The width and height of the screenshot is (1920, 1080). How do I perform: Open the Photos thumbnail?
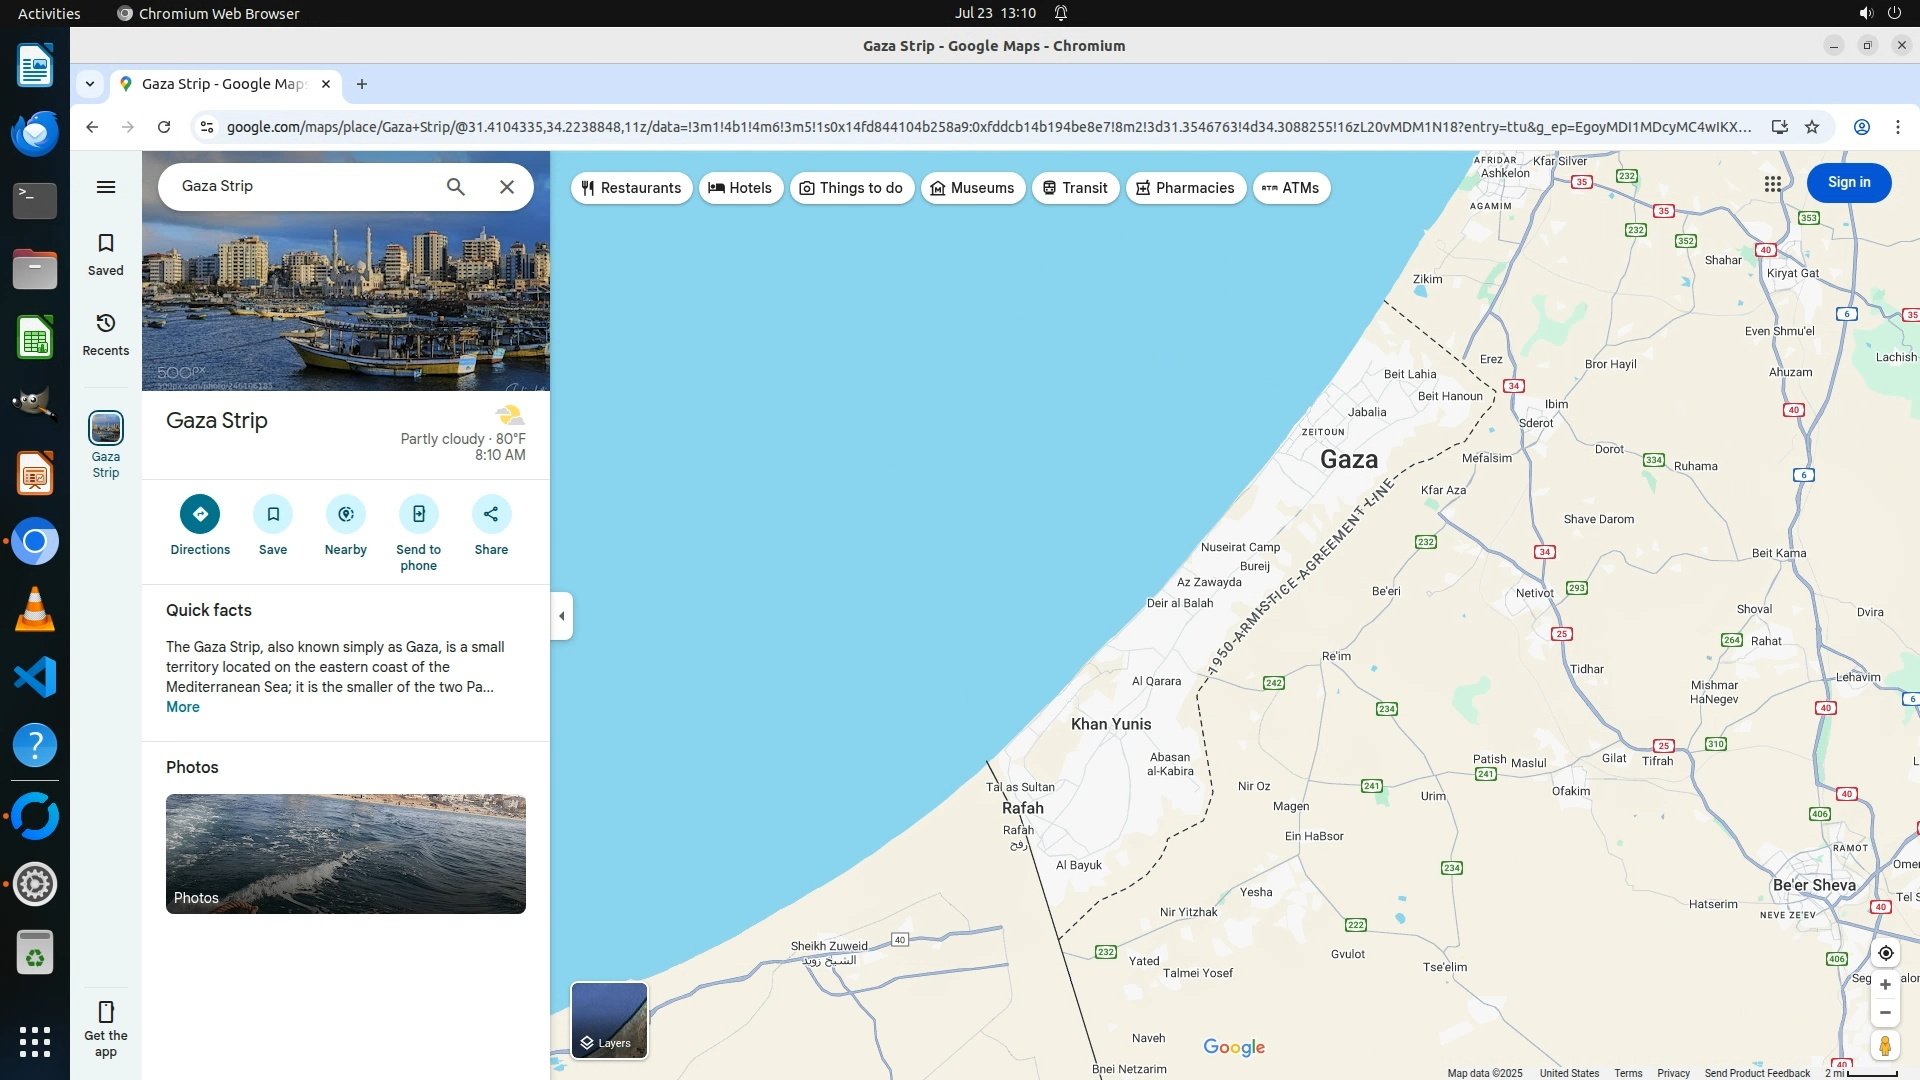346,854
